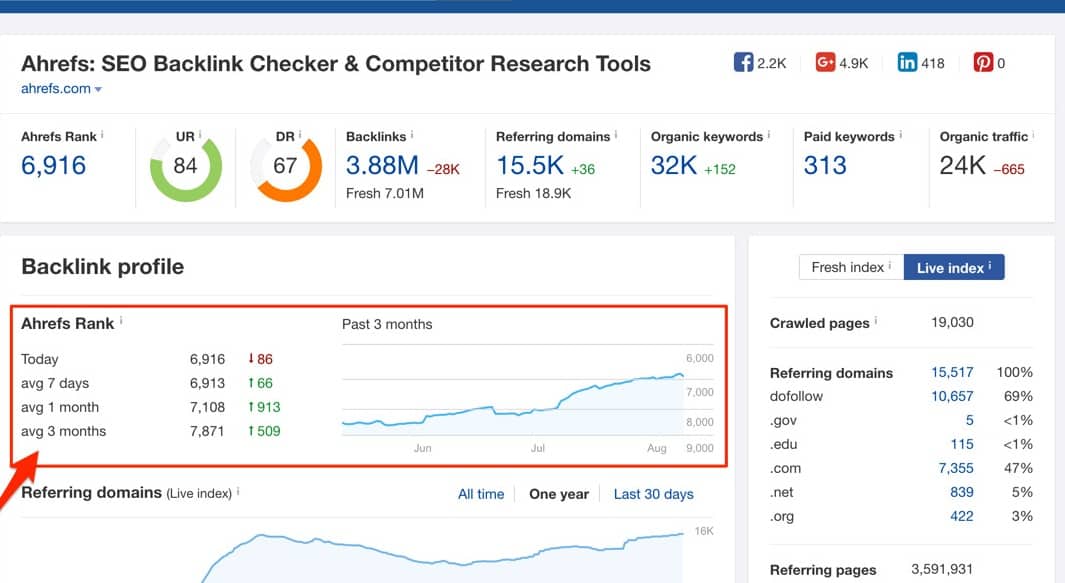Click the +152 organic keywords change
This screenshot has width=1065, height=583.
coord(719,169)
